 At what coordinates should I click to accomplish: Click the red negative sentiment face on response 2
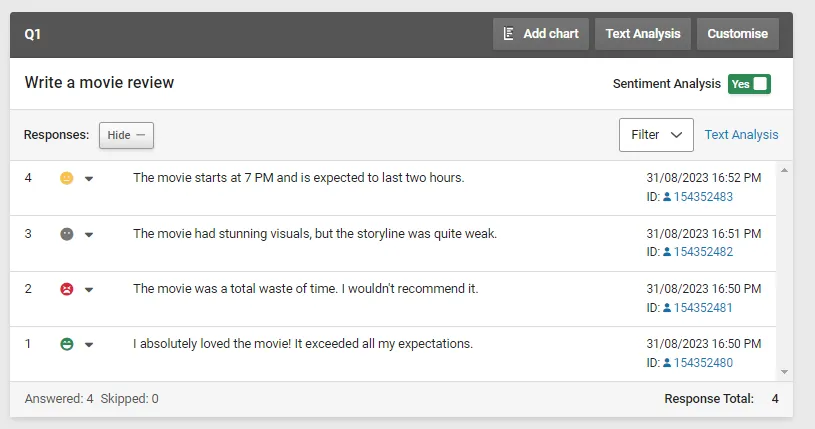[67, 289]
